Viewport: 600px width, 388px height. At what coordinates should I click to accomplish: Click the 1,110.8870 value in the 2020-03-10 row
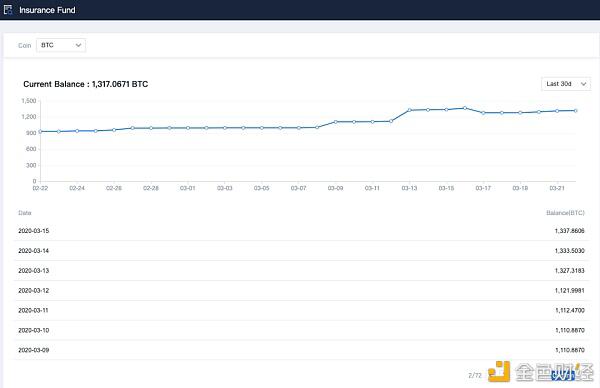coord(570,330)
